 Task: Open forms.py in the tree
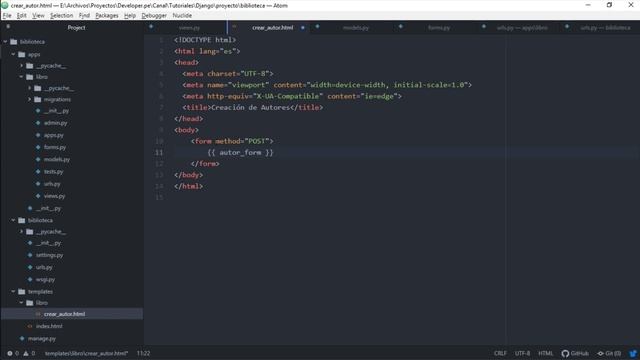click(55, 147)
